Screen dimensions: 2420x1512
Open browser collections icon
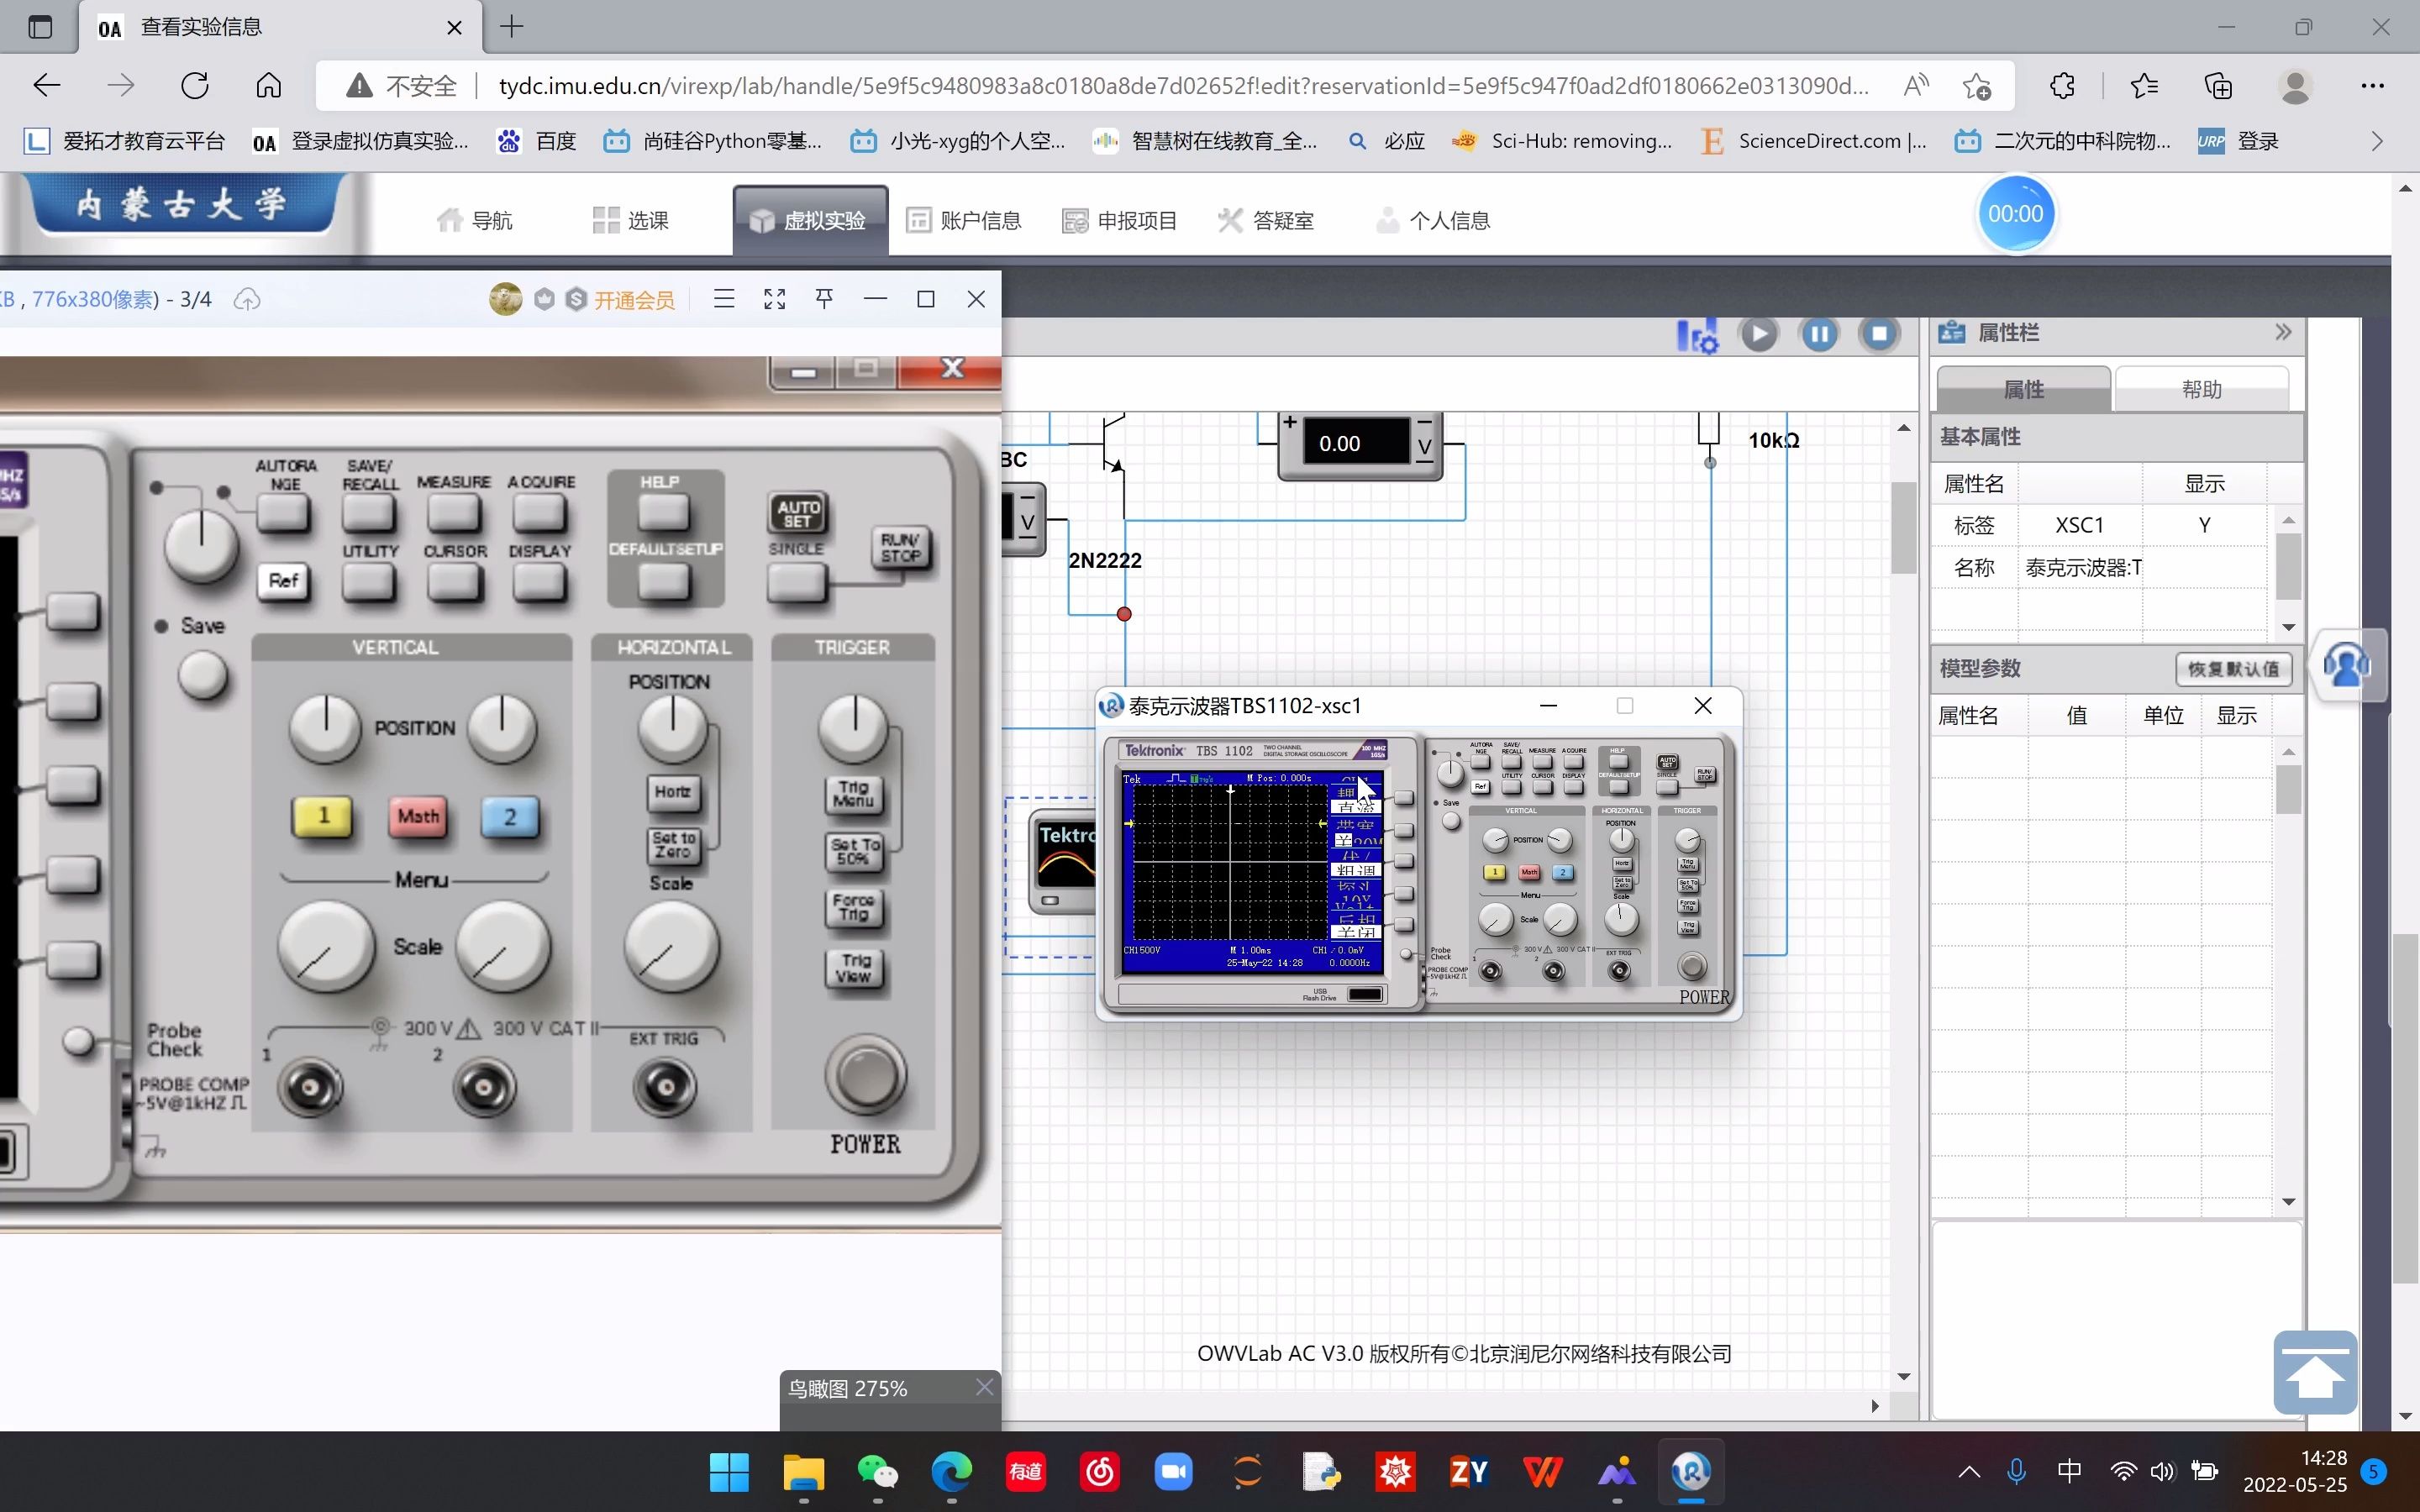2218,86
